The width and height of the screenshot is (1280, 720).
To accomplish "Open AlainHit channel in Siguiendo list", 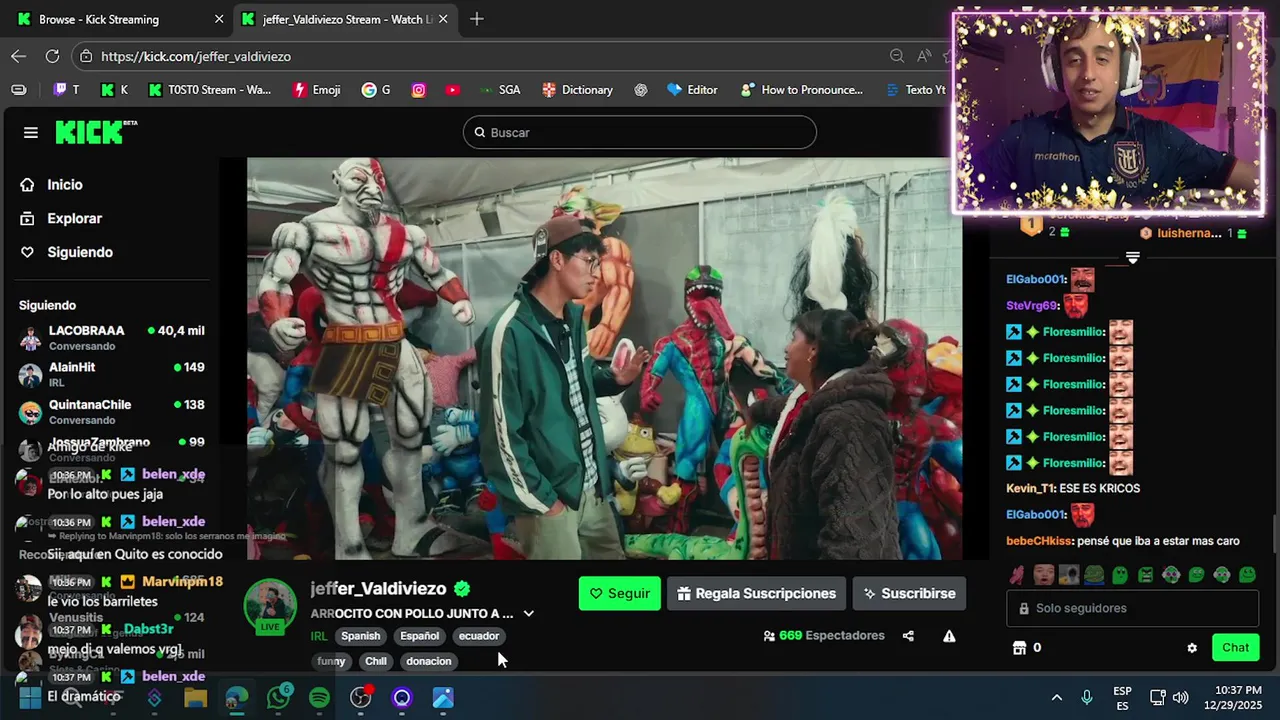I will (x=112, y=375).
